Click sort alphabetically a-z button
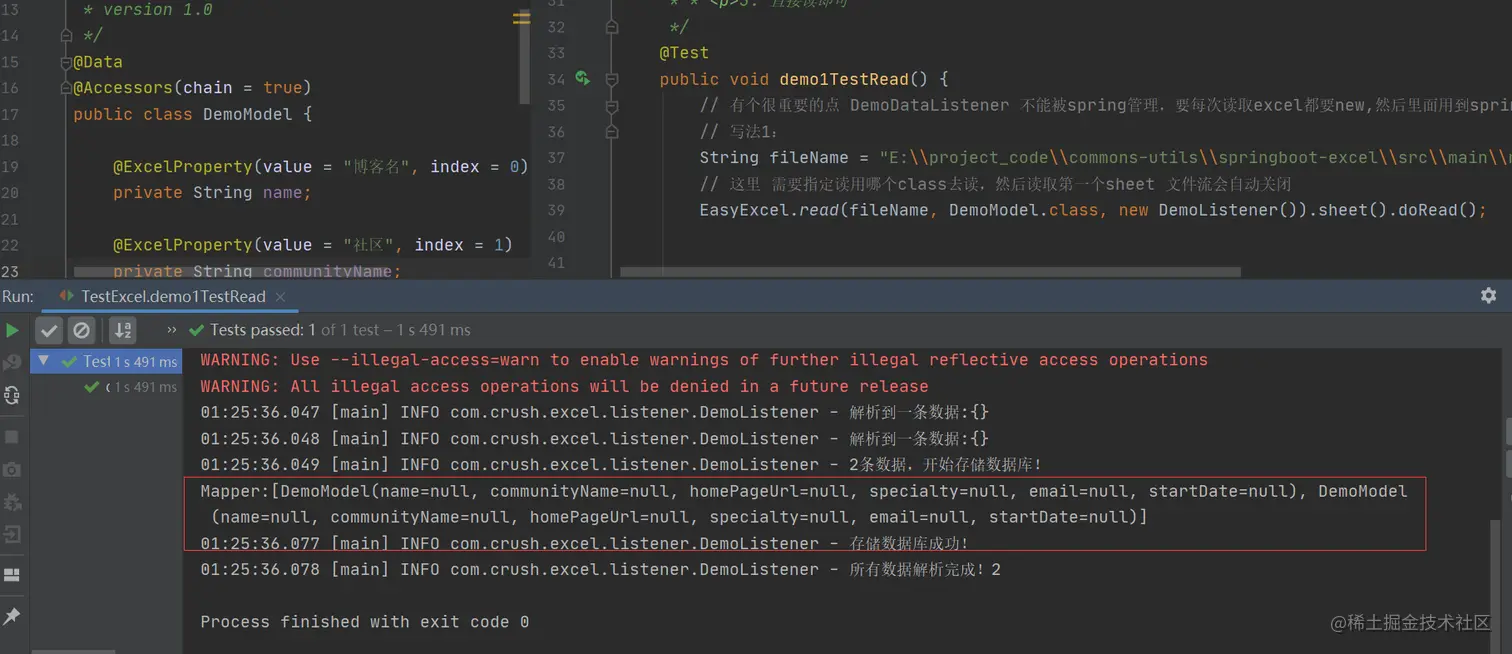 pos(123,330)
